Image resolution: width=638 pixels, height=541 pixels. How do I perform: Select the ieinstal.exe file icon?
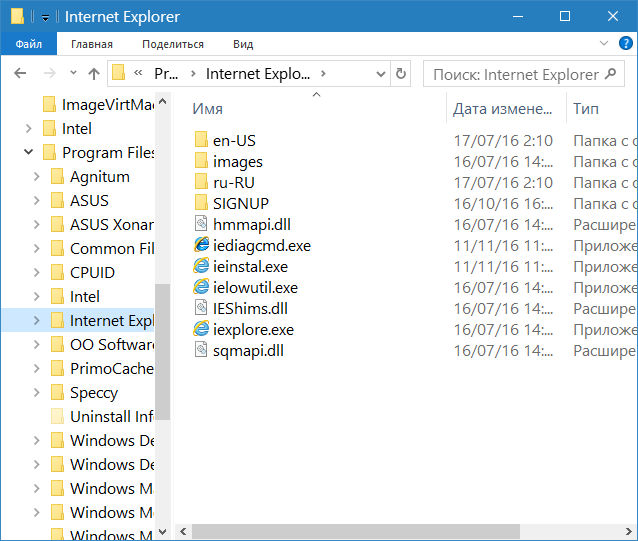(x=201, y=266)
